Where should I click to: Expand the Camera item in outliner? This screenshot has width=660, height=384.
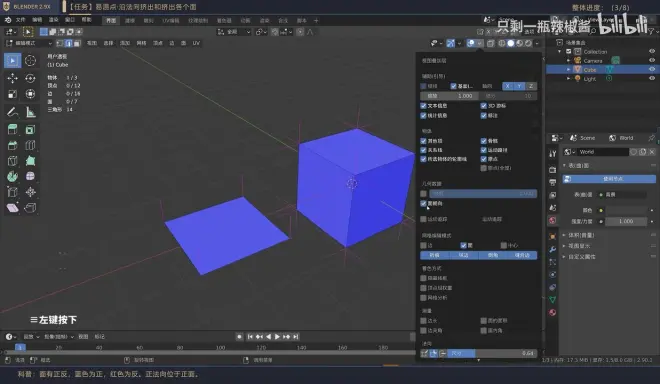coord(569,61)
